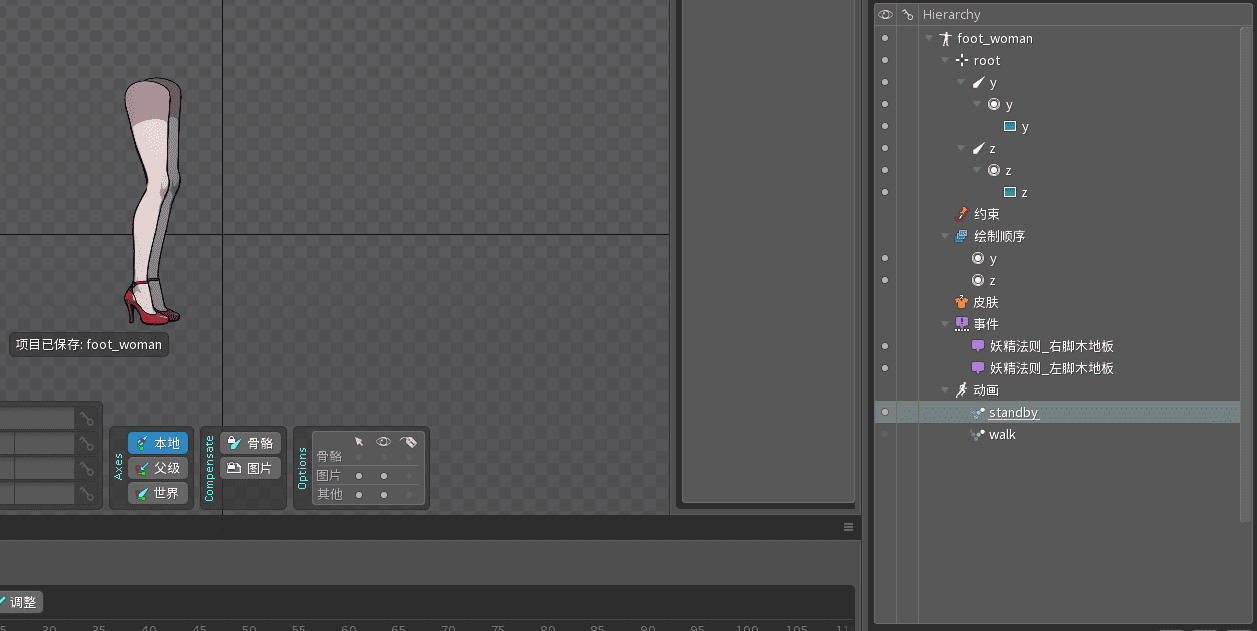
Task: Click the root bone crosshair icon
Action: pyautogui.click(x=962, y=60)
